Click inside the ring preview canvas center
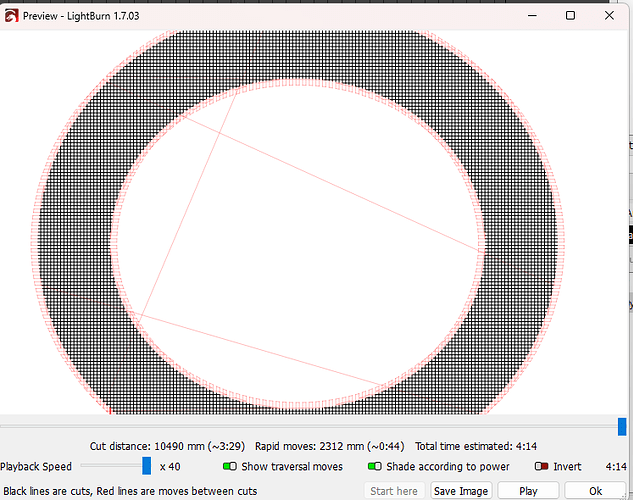Screen dimensions: 633x500 point(298,244)
